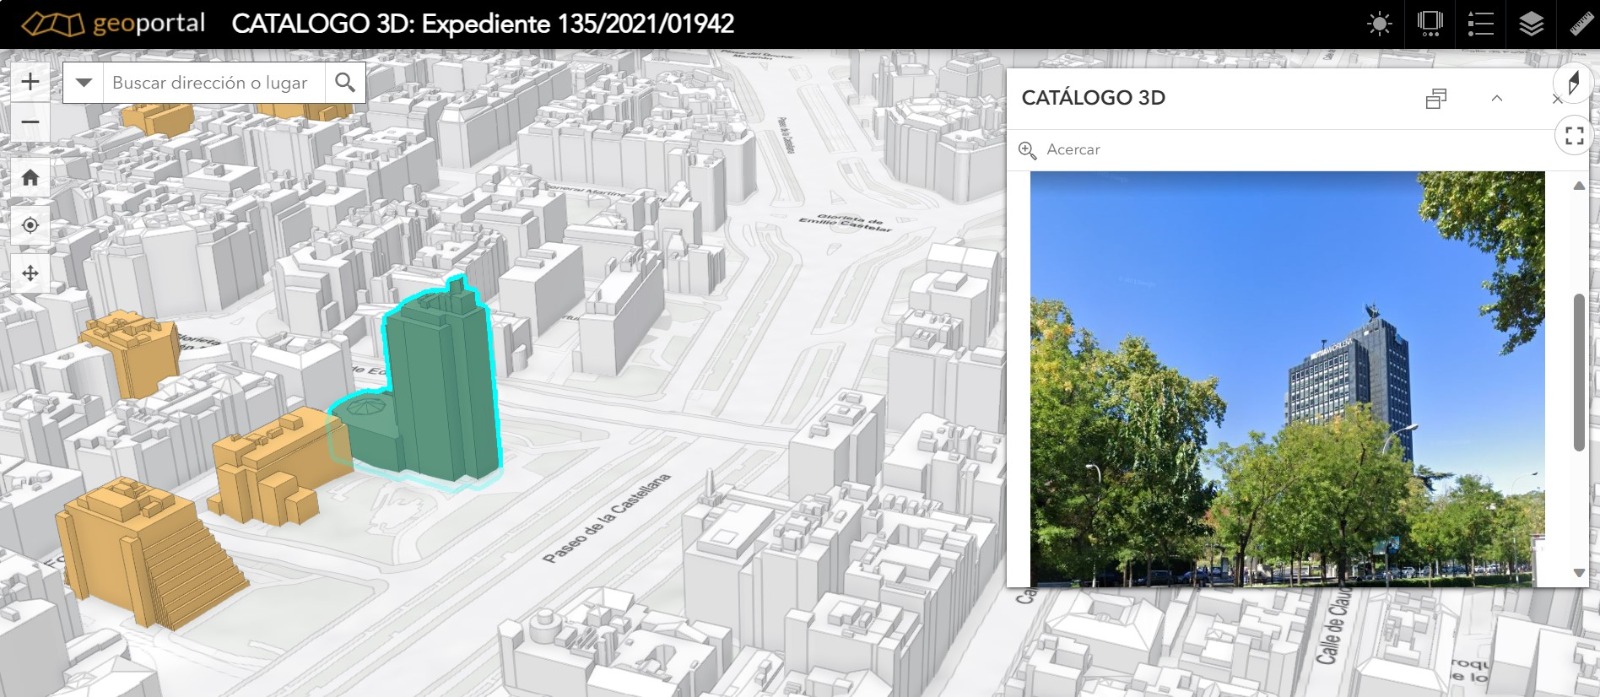Open the Measurement ruler tool

click(1581, 24)
